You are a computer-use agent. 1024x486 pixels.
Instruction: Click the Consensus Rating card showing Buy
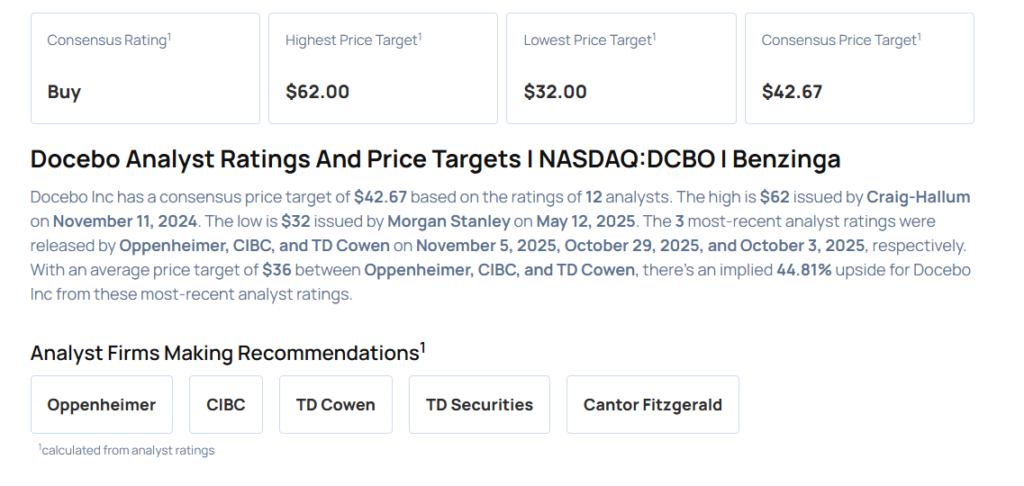click(x=145, y=68)
